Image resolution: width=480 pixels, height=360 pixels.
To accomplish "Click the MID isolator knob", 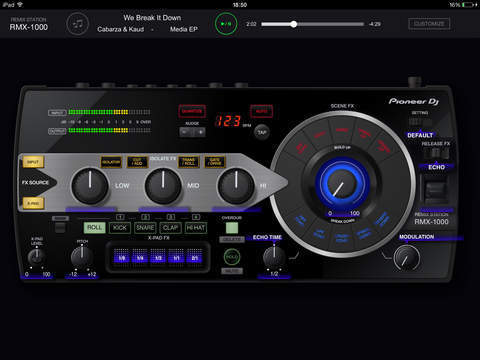I will 163,186.
